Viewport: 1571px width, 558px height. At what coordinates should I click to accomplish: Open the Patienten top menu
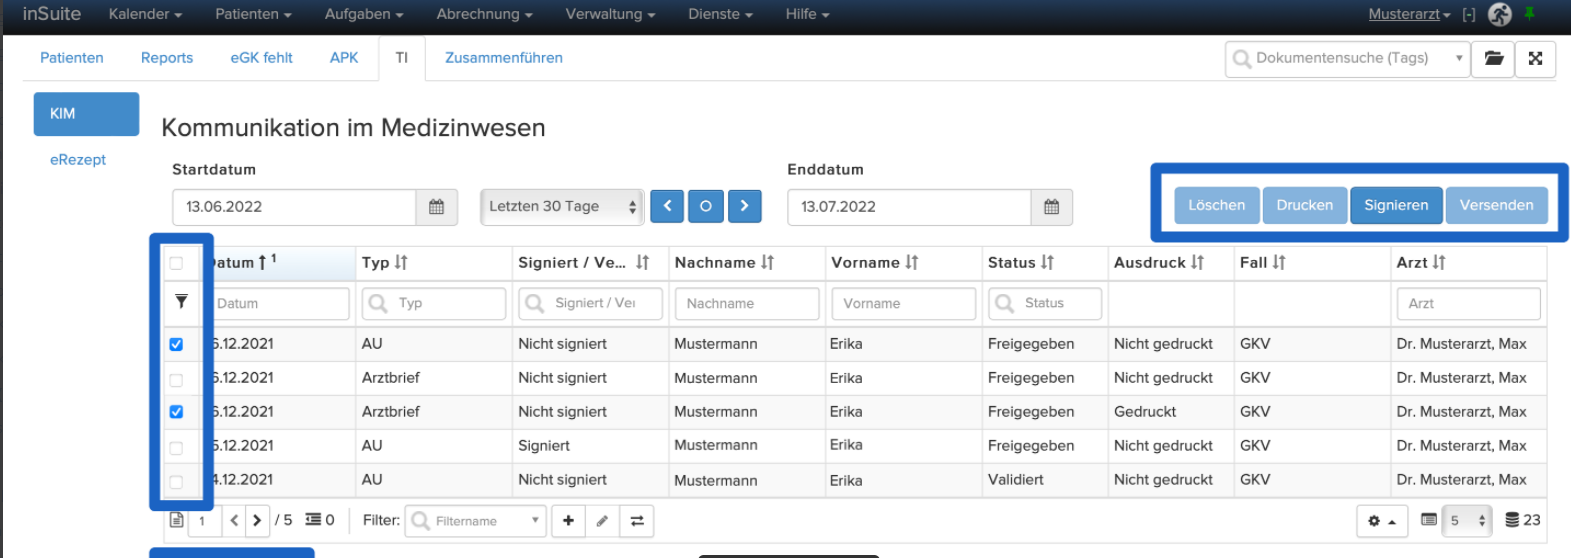tap(253, 14)
